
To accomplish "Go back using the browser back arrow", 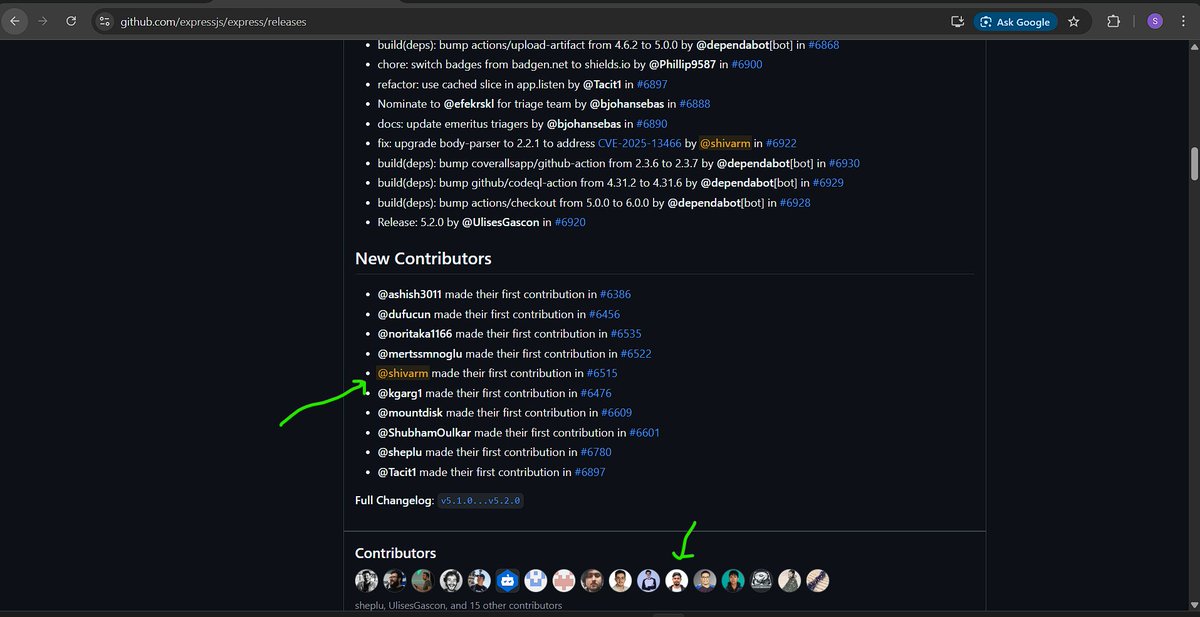I will pyautogui.click(x=15, y=21).
